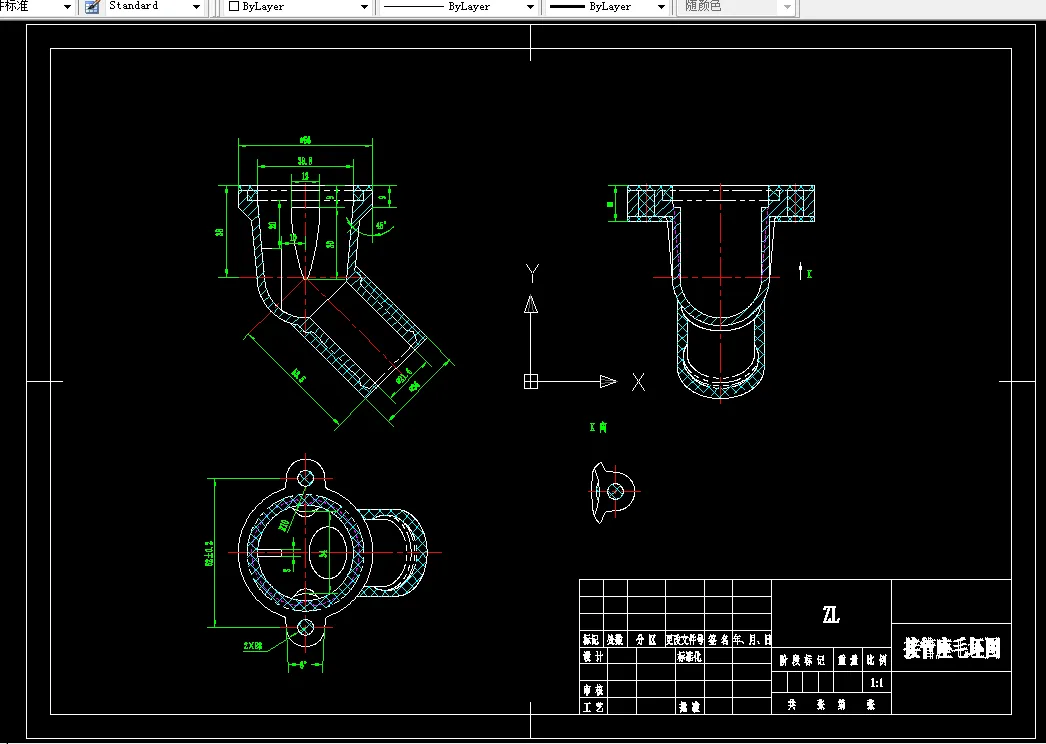The width and height of the screenshot is (1046, 744).
Task: Click the UCS origin square icon
Action: click(x=531, y=382)
